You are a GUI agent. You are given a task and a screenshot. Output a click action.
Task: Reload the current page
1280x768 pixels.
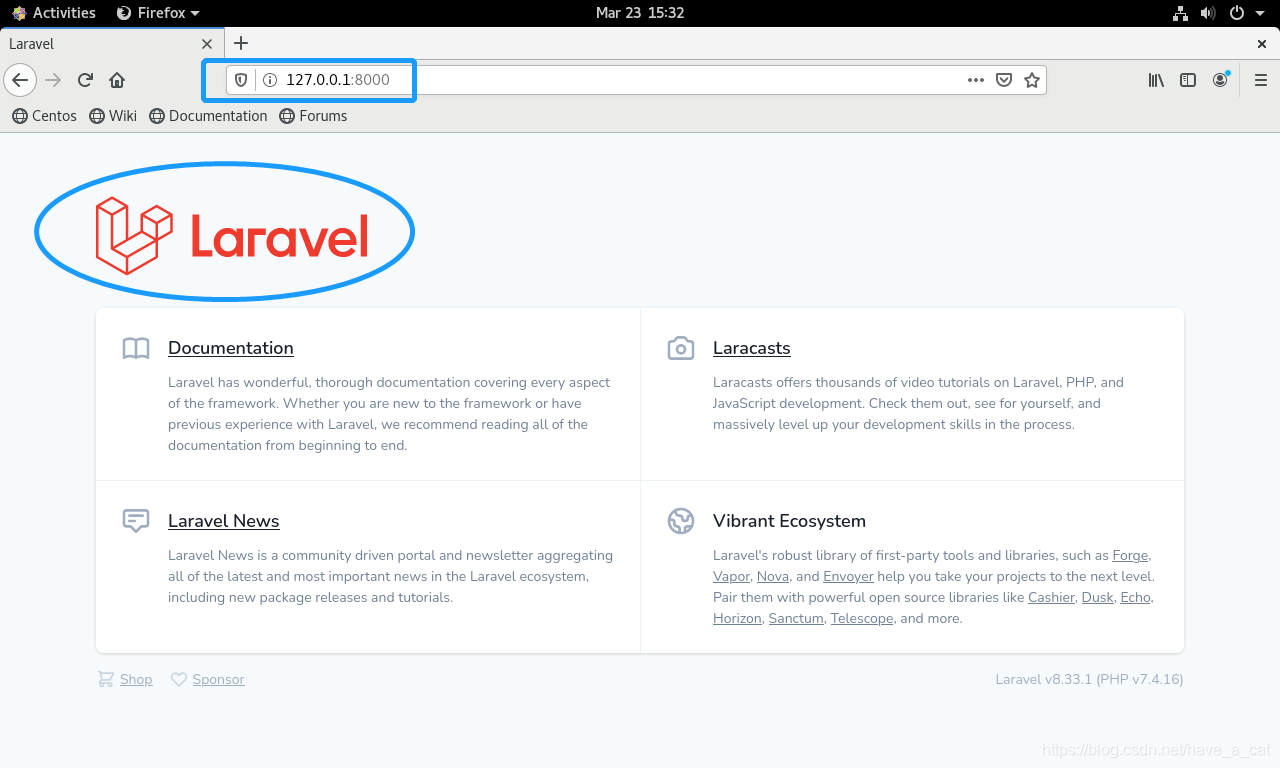pos(84,80)
